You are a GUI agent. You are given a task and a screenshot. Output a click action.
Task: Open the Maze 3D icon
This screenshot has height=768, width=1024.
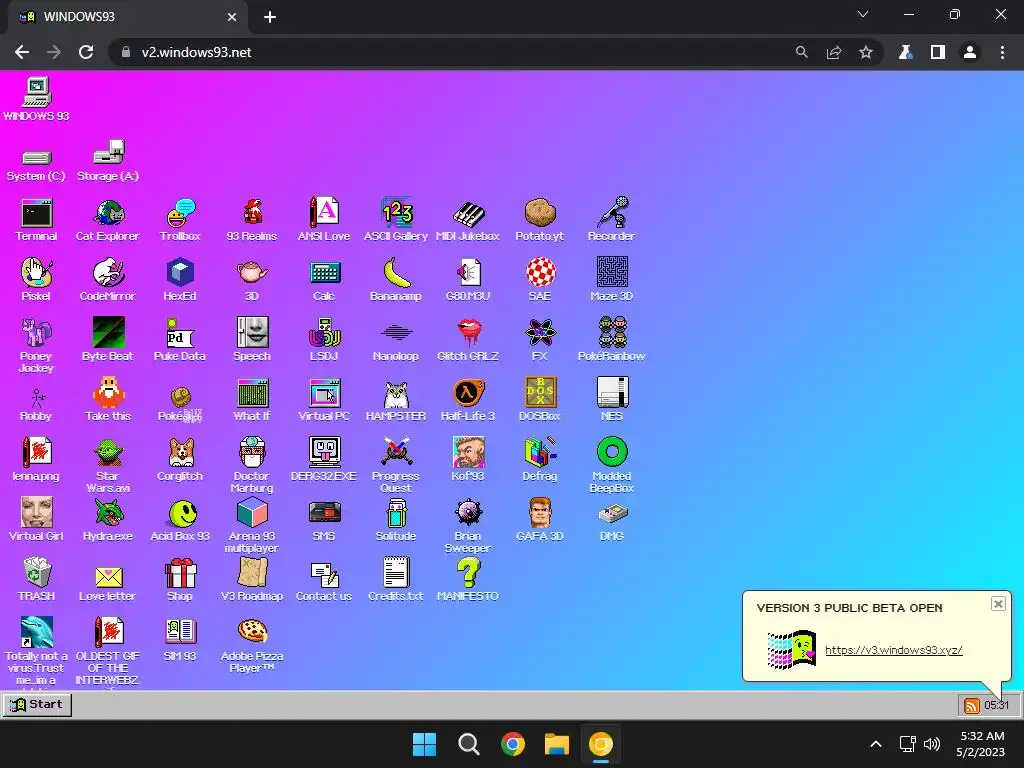611,280
